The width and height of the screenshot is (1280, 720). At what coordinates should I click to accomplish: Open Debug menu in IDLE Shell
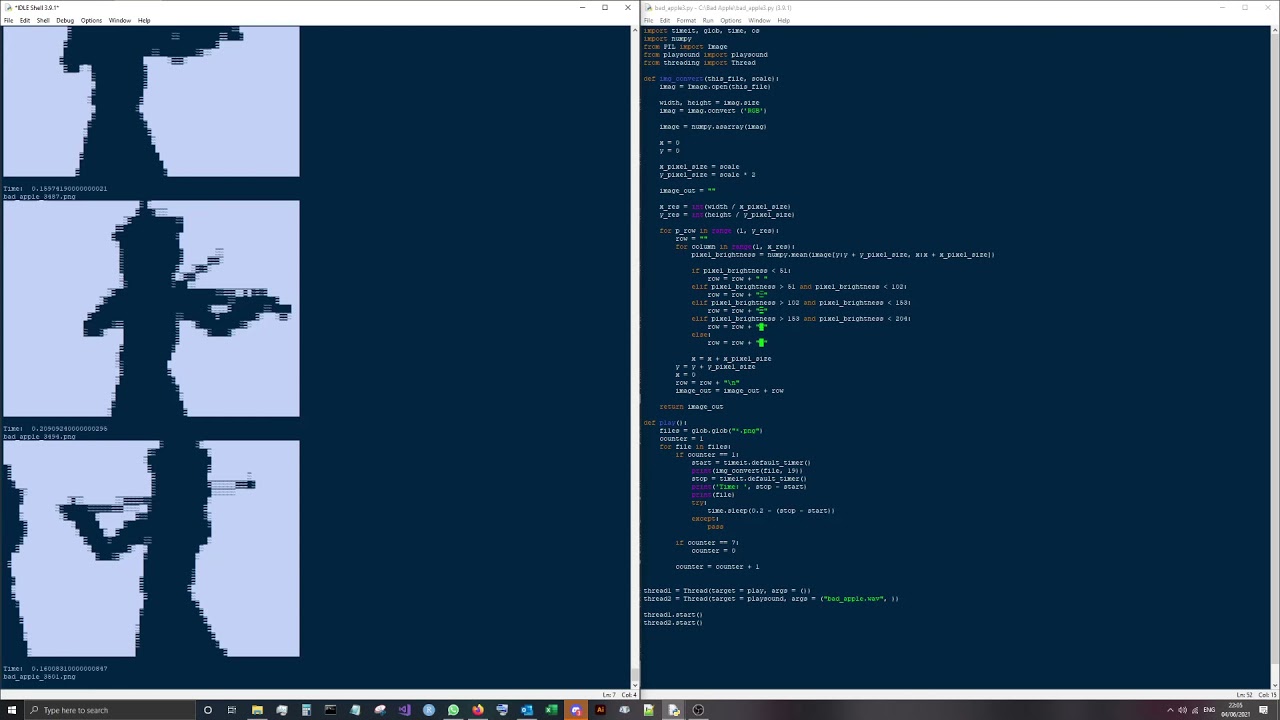coord(65,20)
